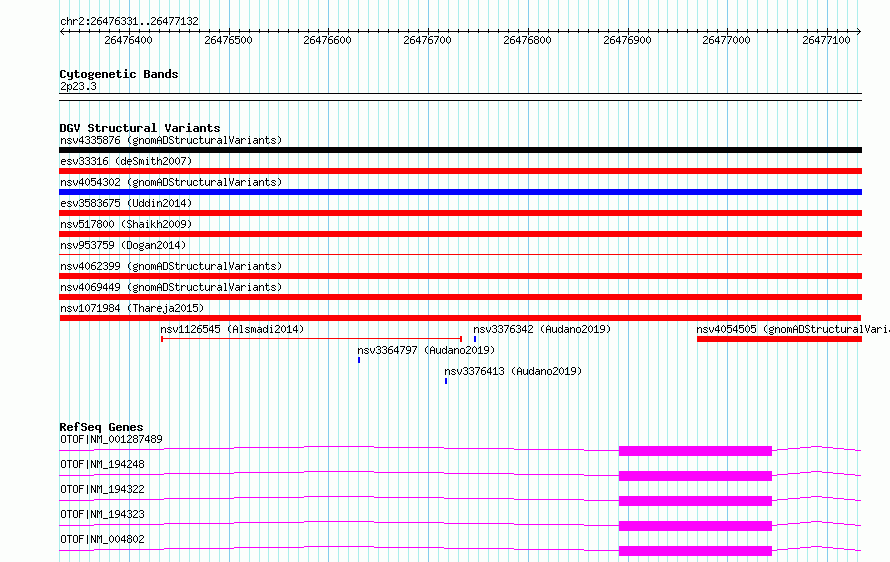Click the blue bar of nsv4054302
The width and height of the screenshot is (890, 562).
click(460, 192)
